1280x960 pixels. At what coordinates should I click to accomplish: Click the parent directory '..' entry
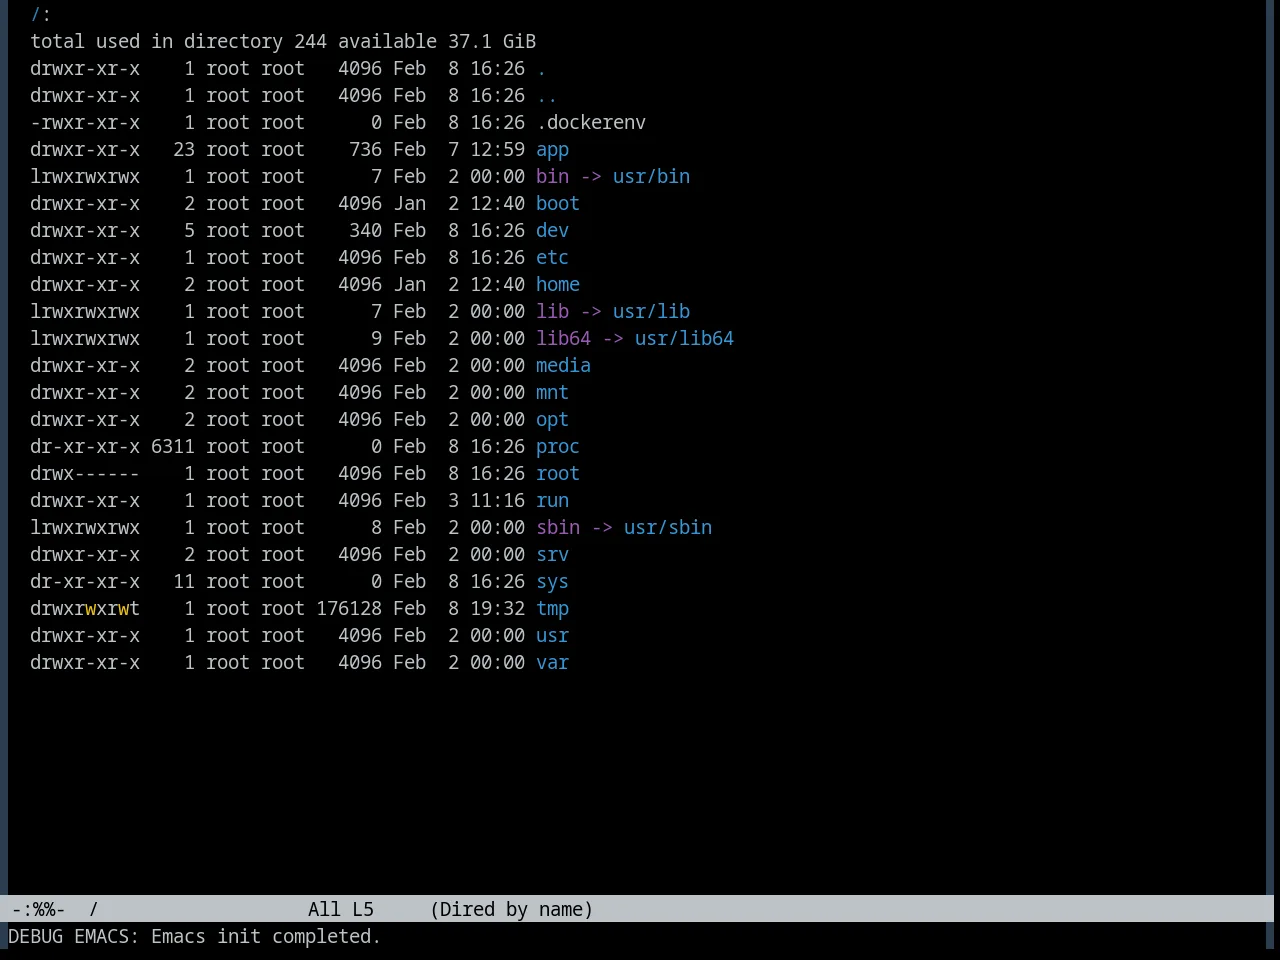(x=547, y=96)
